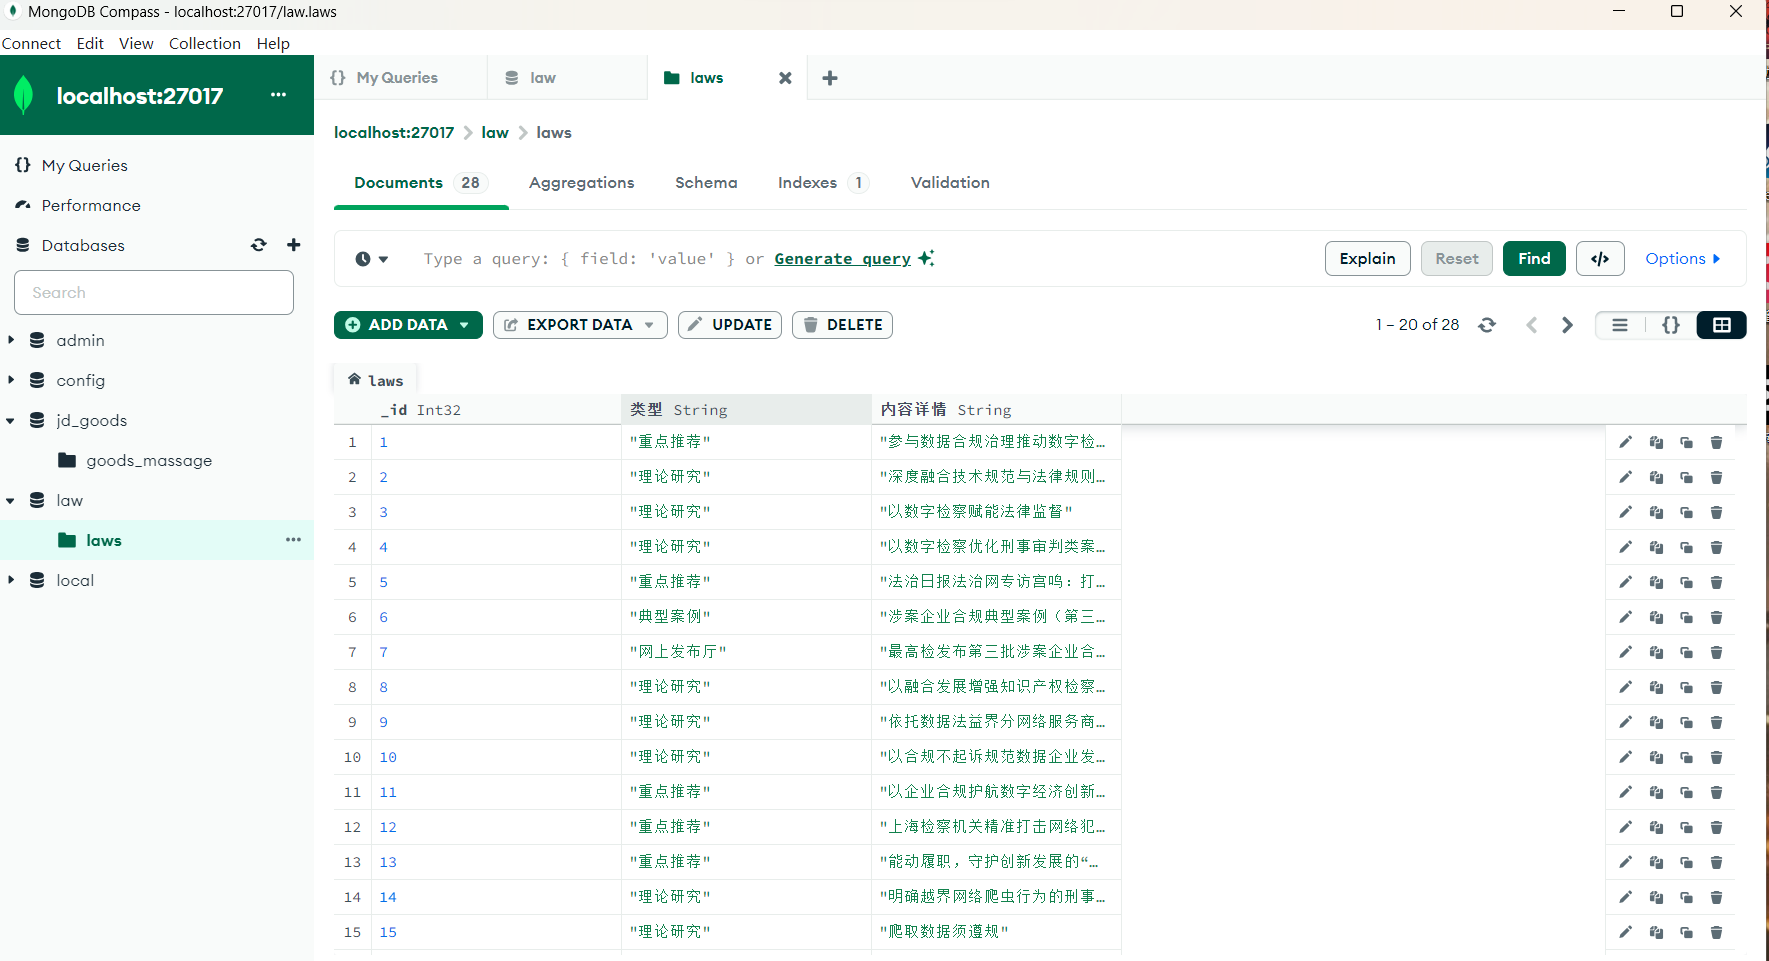Switch to the Aggregations tab
The image size is (1769, 961).
point(581,182)
